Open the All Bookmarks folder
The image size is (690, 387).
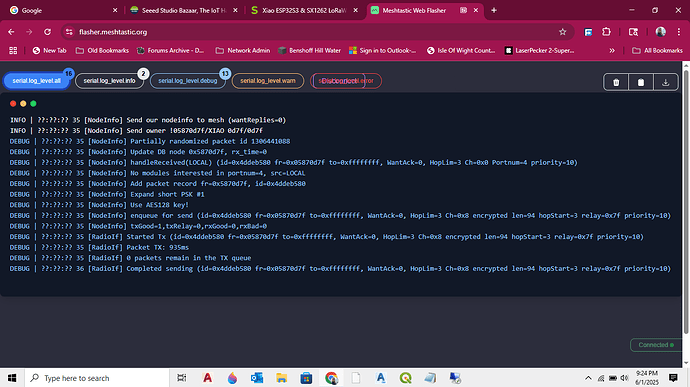[657, 51]
